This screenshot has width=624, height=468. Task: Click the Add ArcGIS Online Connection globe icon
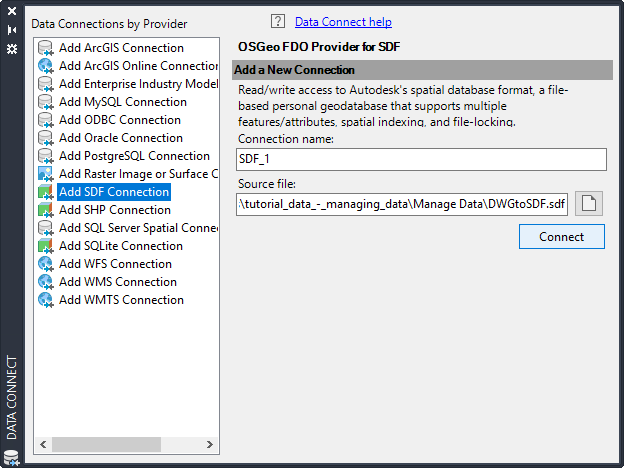[x=46, y=66]
